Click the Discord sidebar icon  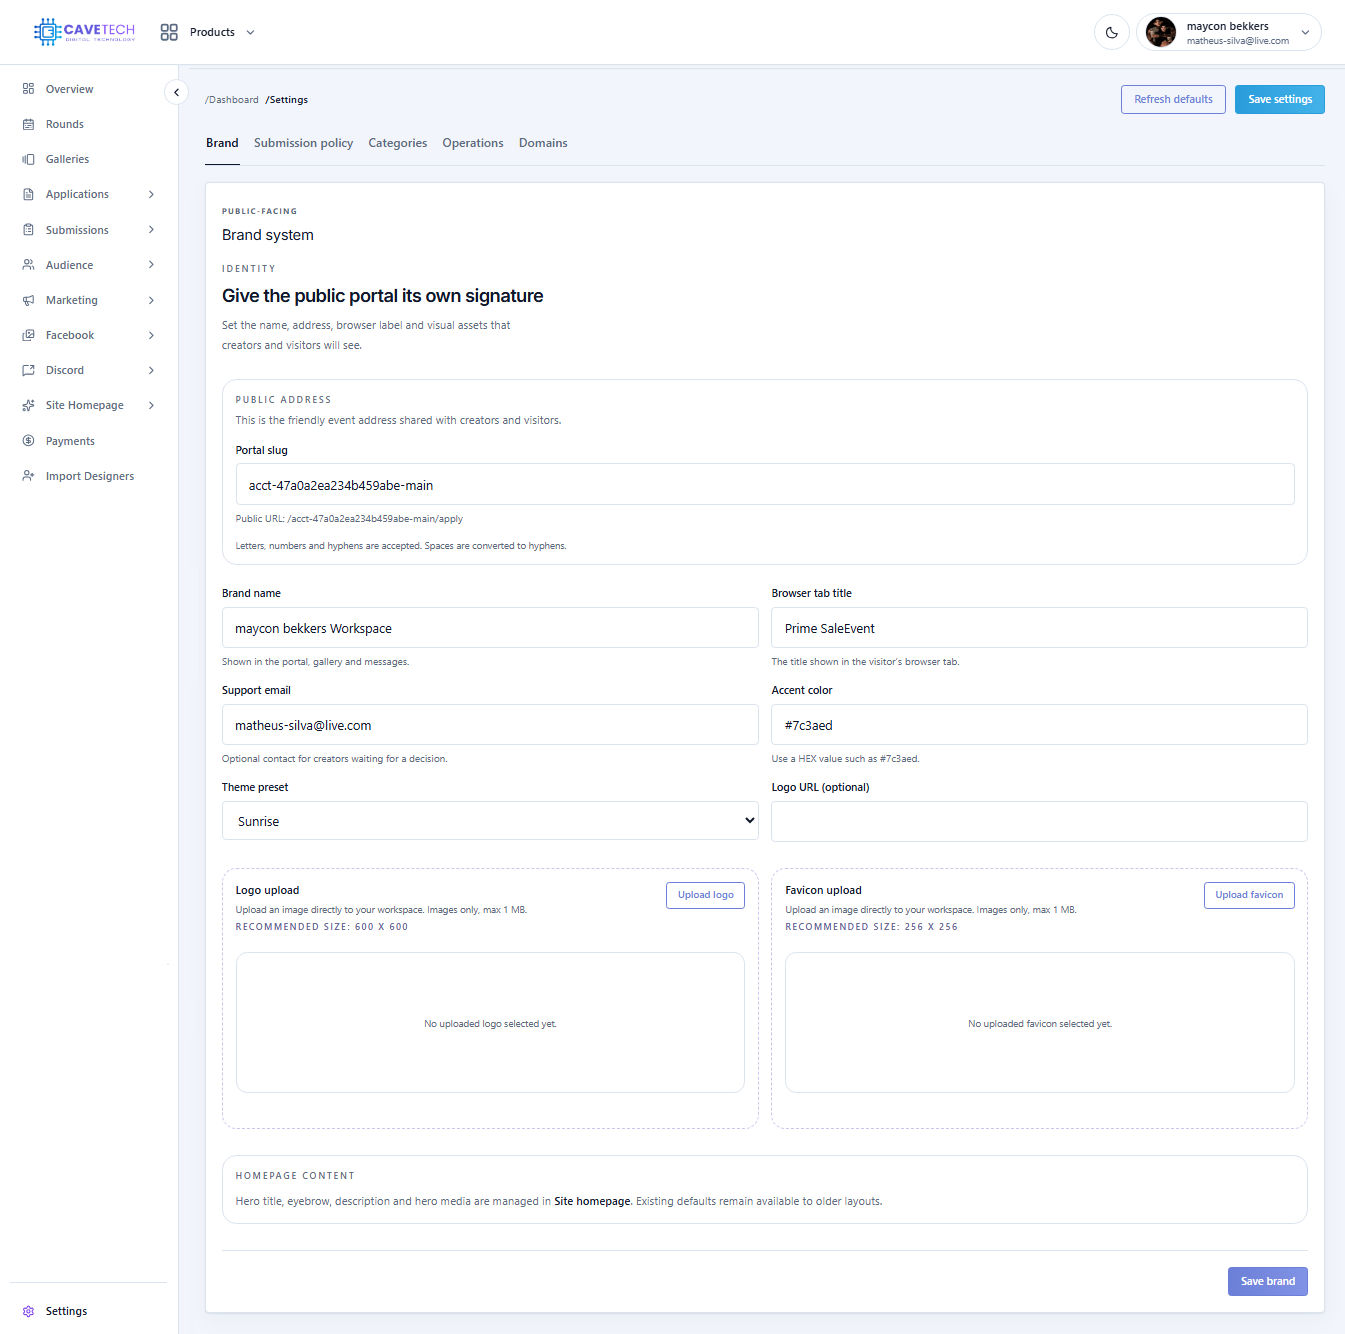point(28,370)
